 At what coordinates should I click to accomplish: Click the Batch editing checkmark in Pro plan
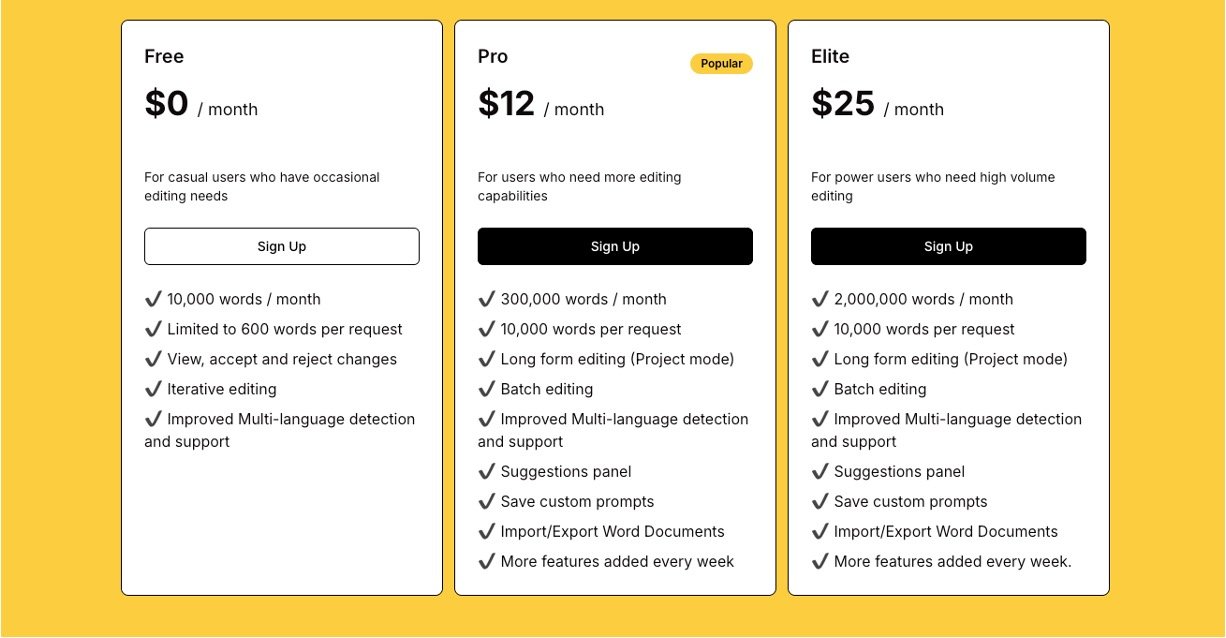click(x=487, y=389)
